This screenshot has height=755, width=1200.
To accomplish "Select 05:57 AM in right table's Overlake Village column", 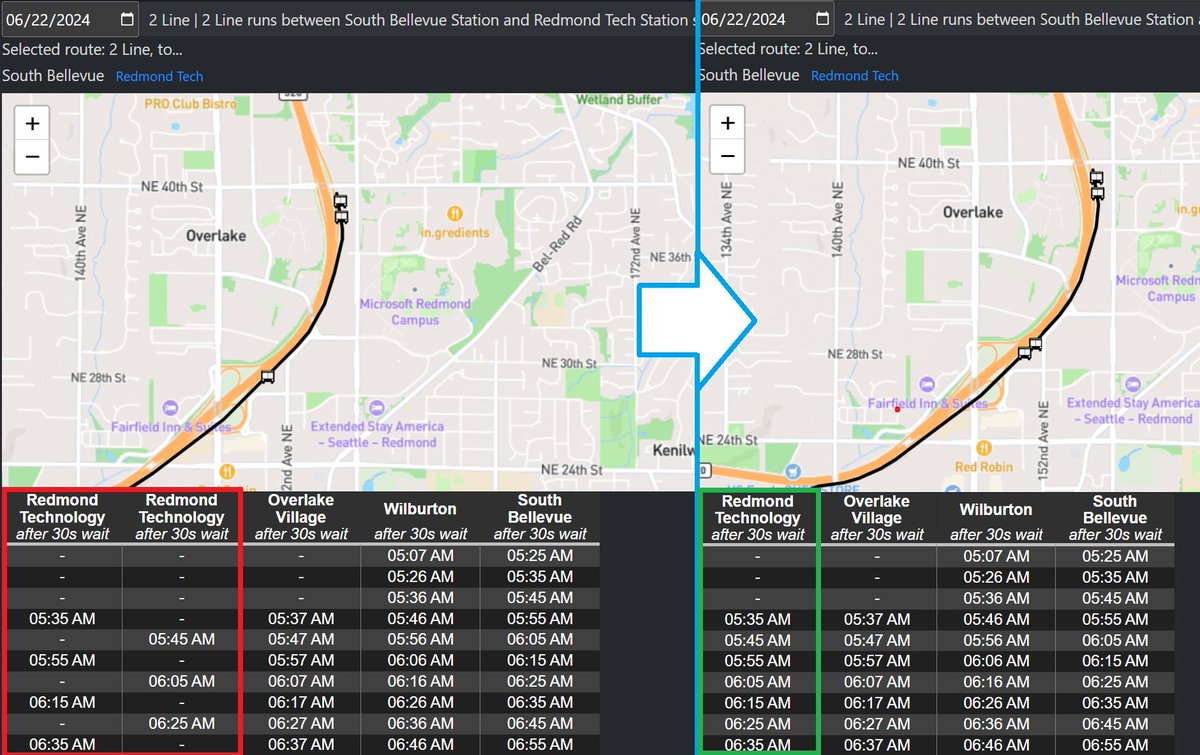I will tap(877, 661).
